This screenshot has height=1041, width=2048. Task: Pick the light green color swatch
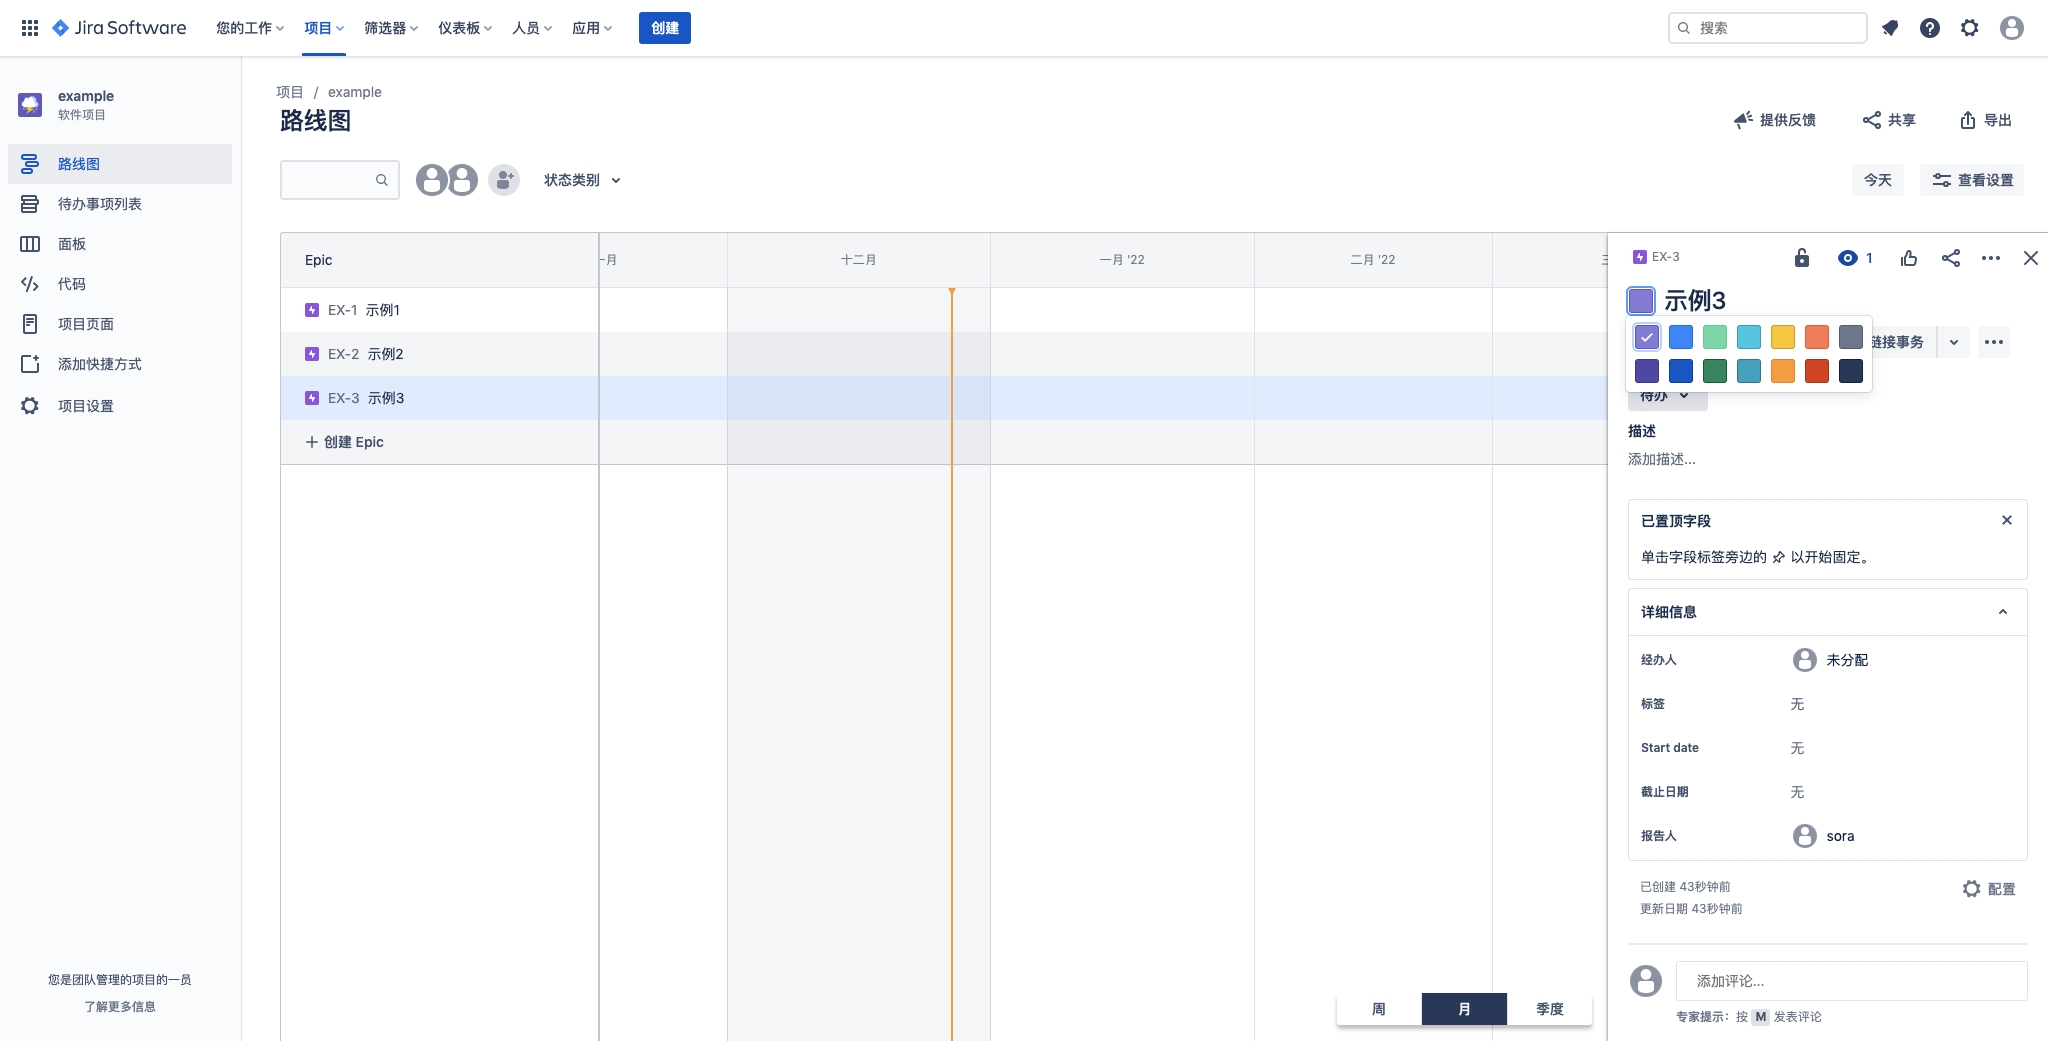pos(1715,337)
